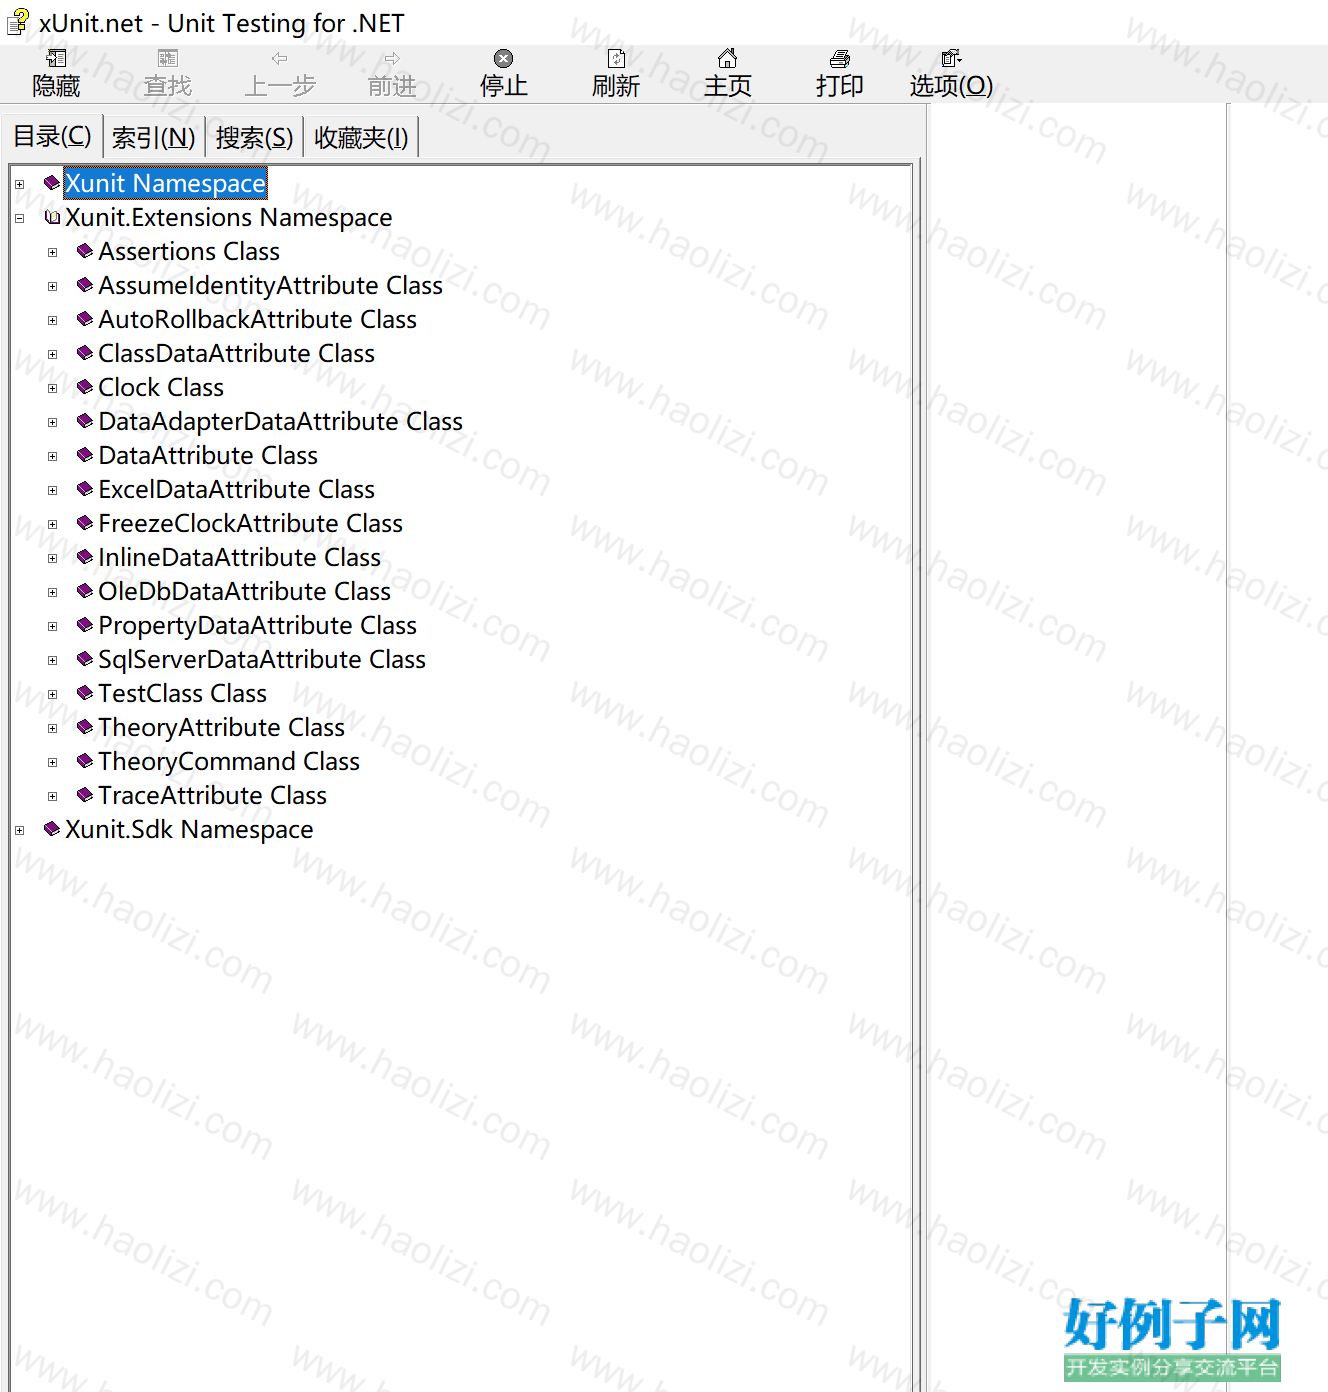
Task: Expand the AutoRollbackAttribute Class node
Action: click(53, 321)
